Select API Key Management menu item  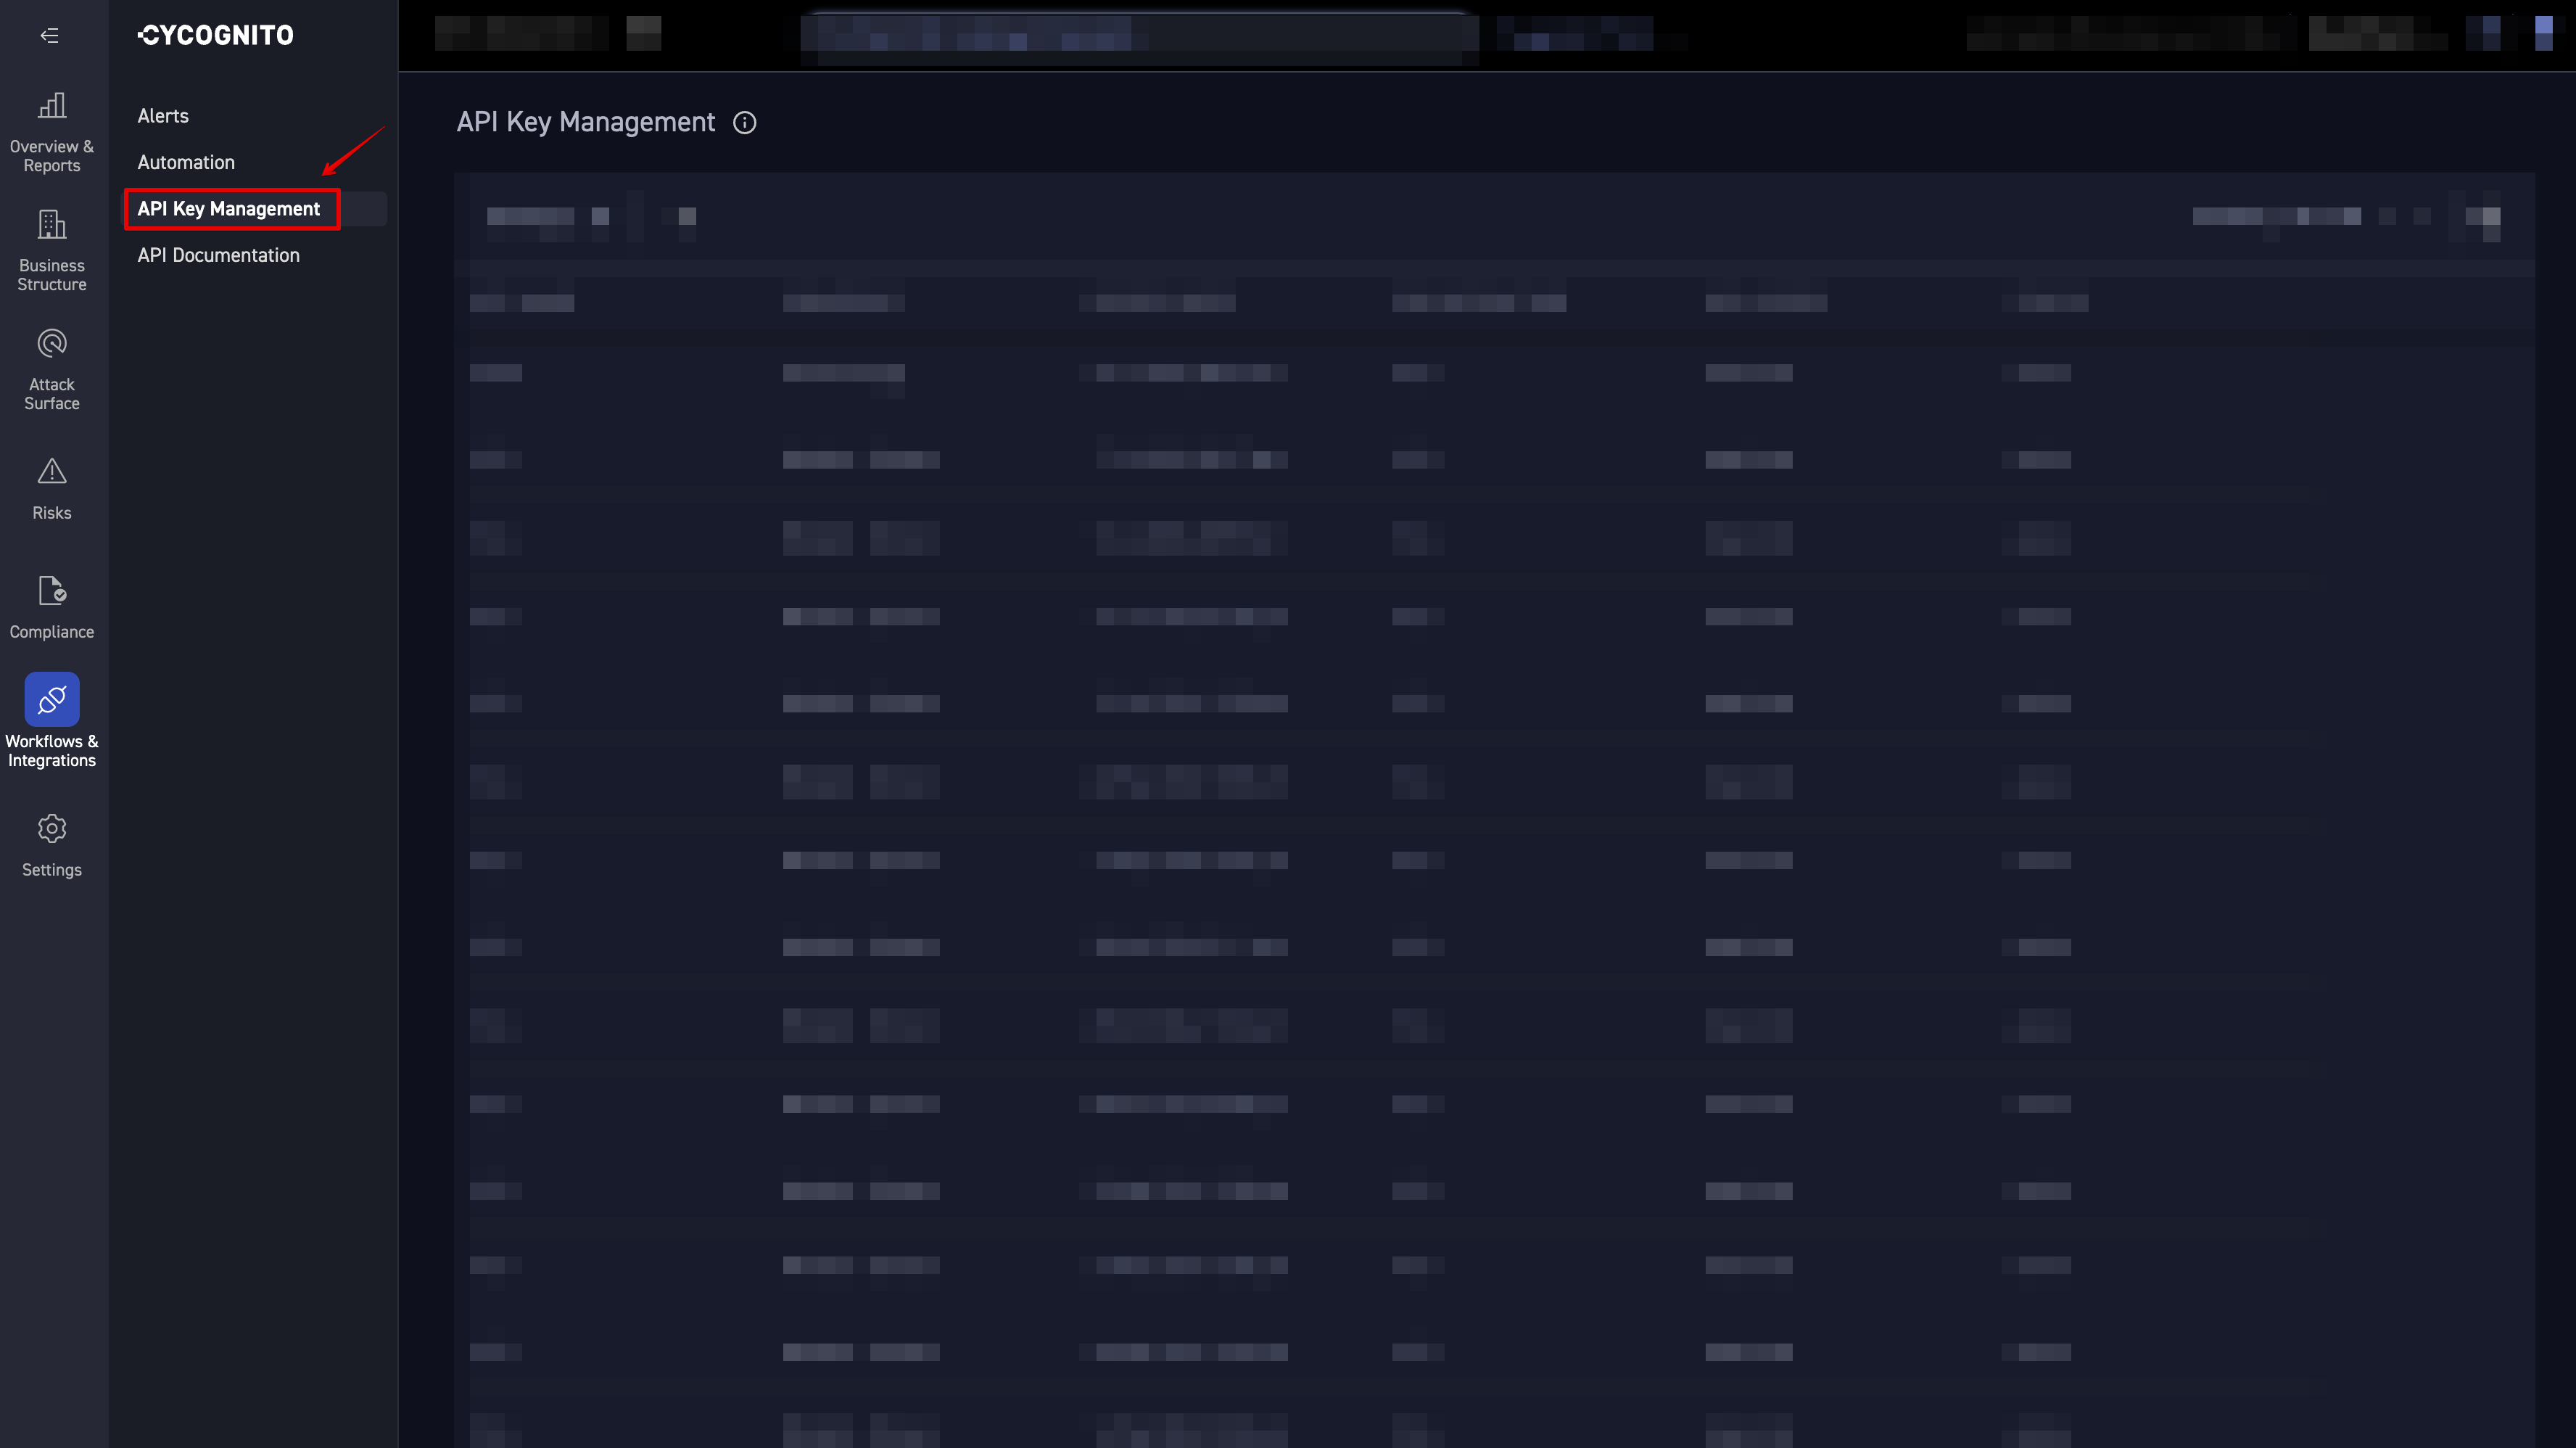point(229,209)
